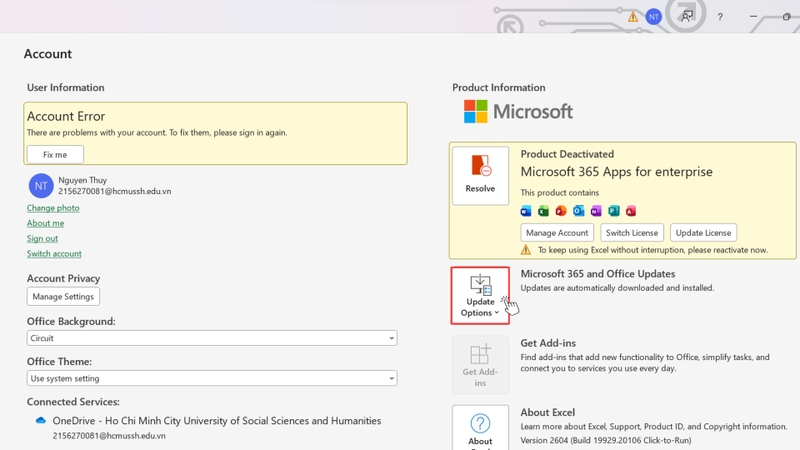
Task: Click the feedback person icon in title bar
Action: (687, 16)
